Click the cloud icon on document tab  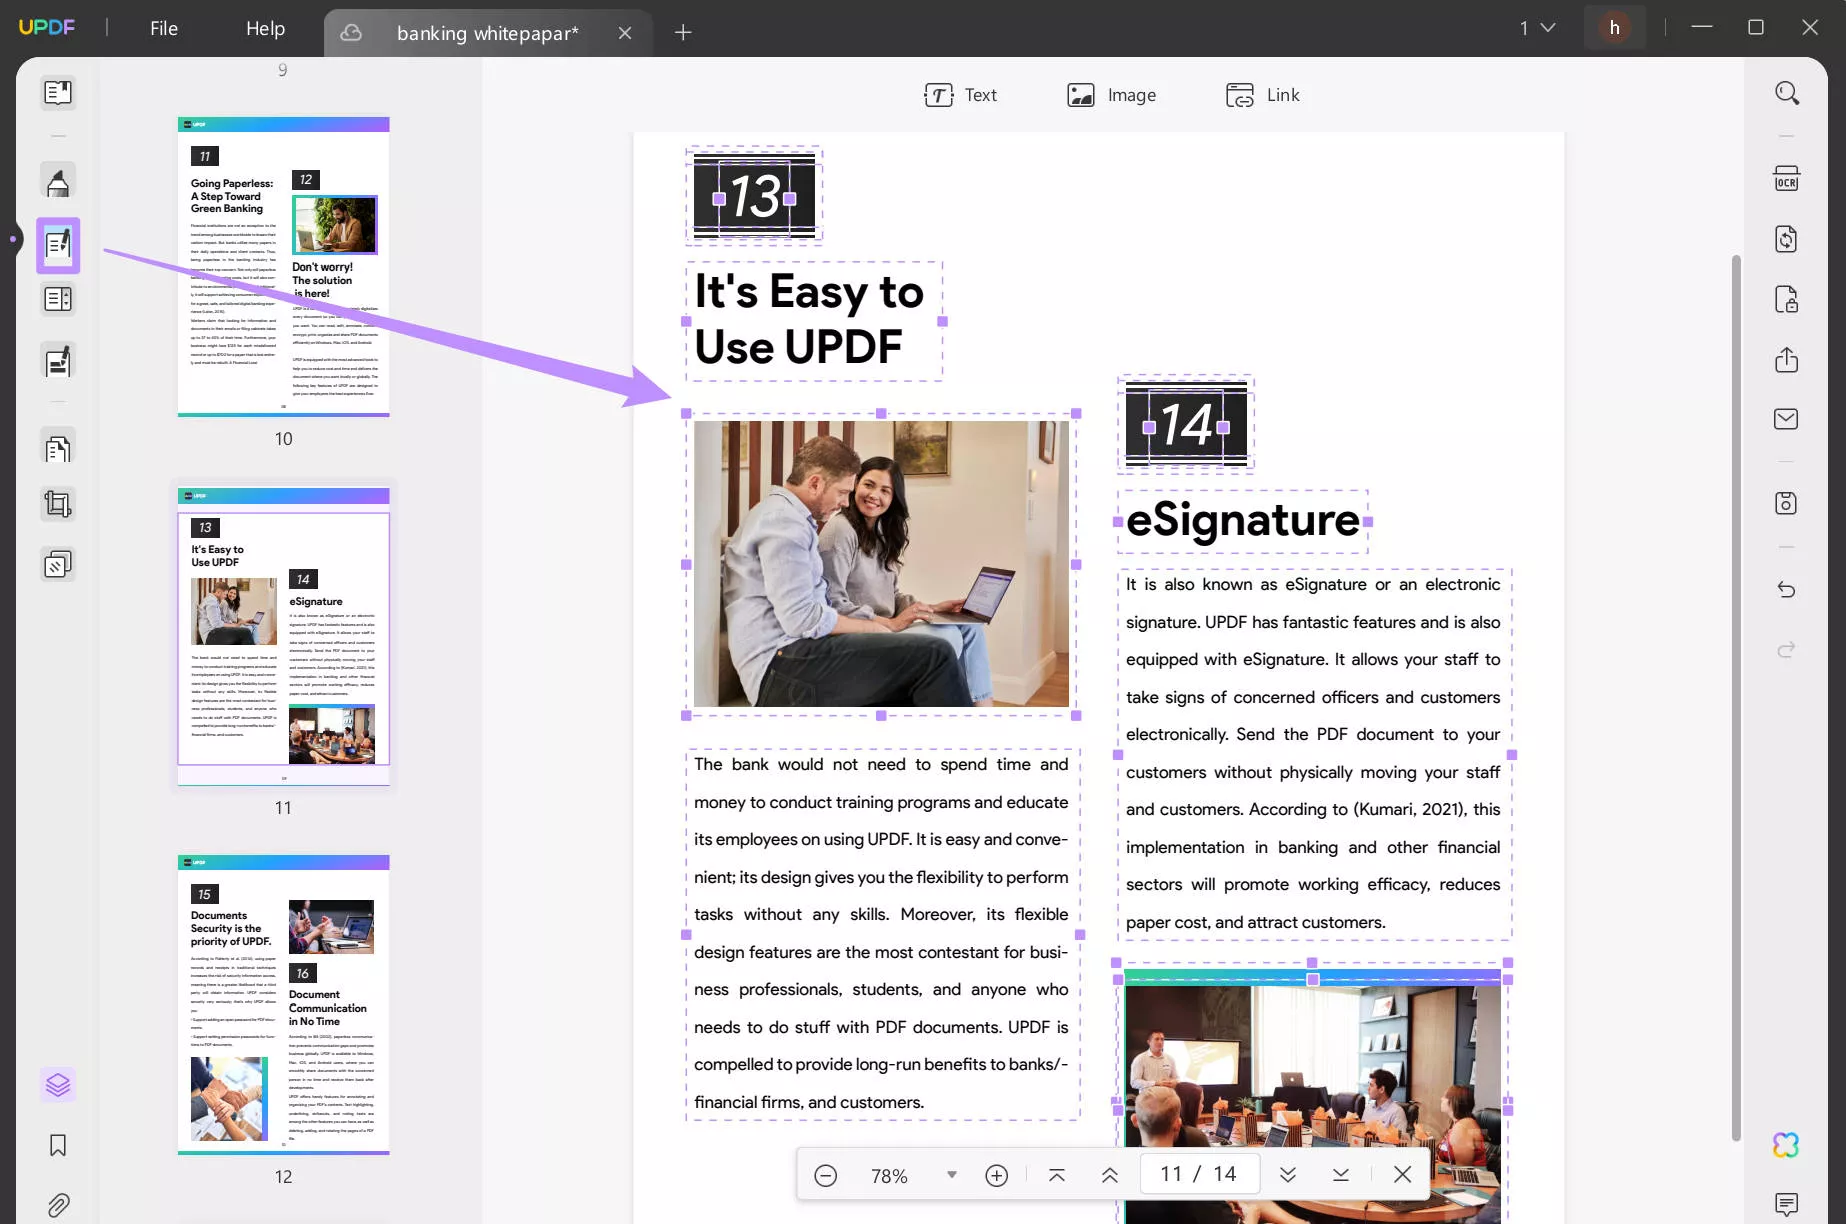[351, 33]
